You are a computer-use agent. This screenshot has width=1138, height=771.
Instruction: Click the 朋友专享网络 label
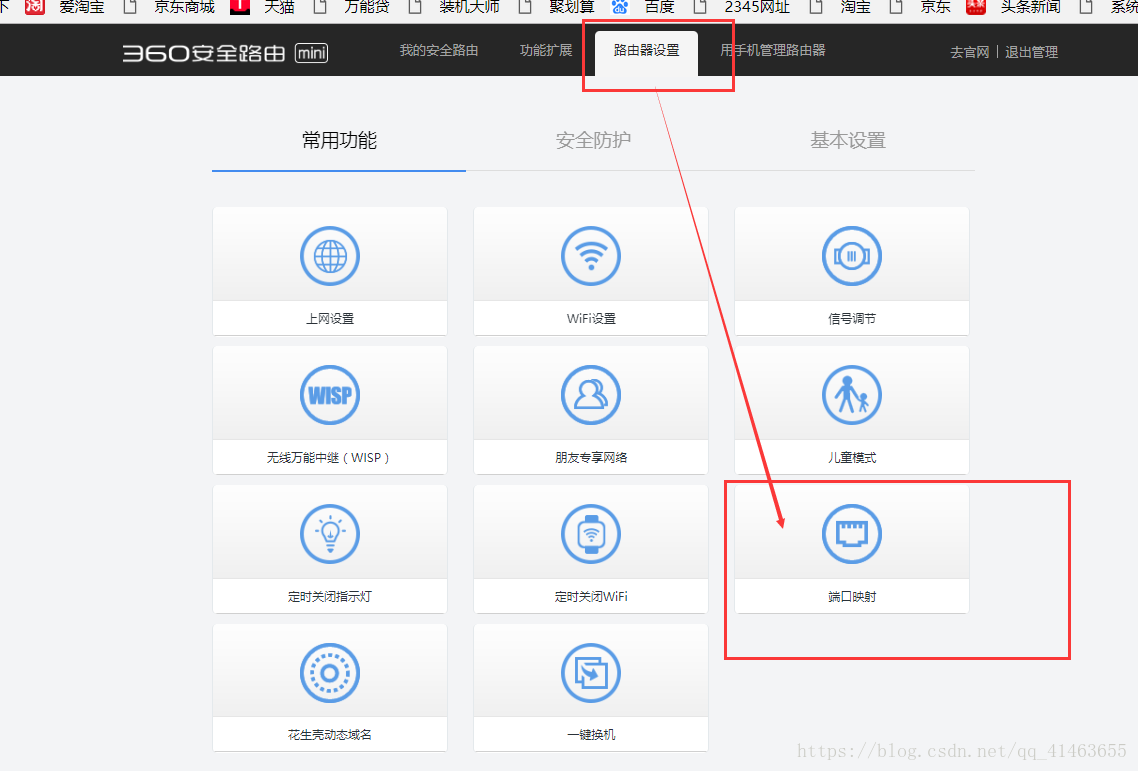pyautogui.click(x=591, y=457)
